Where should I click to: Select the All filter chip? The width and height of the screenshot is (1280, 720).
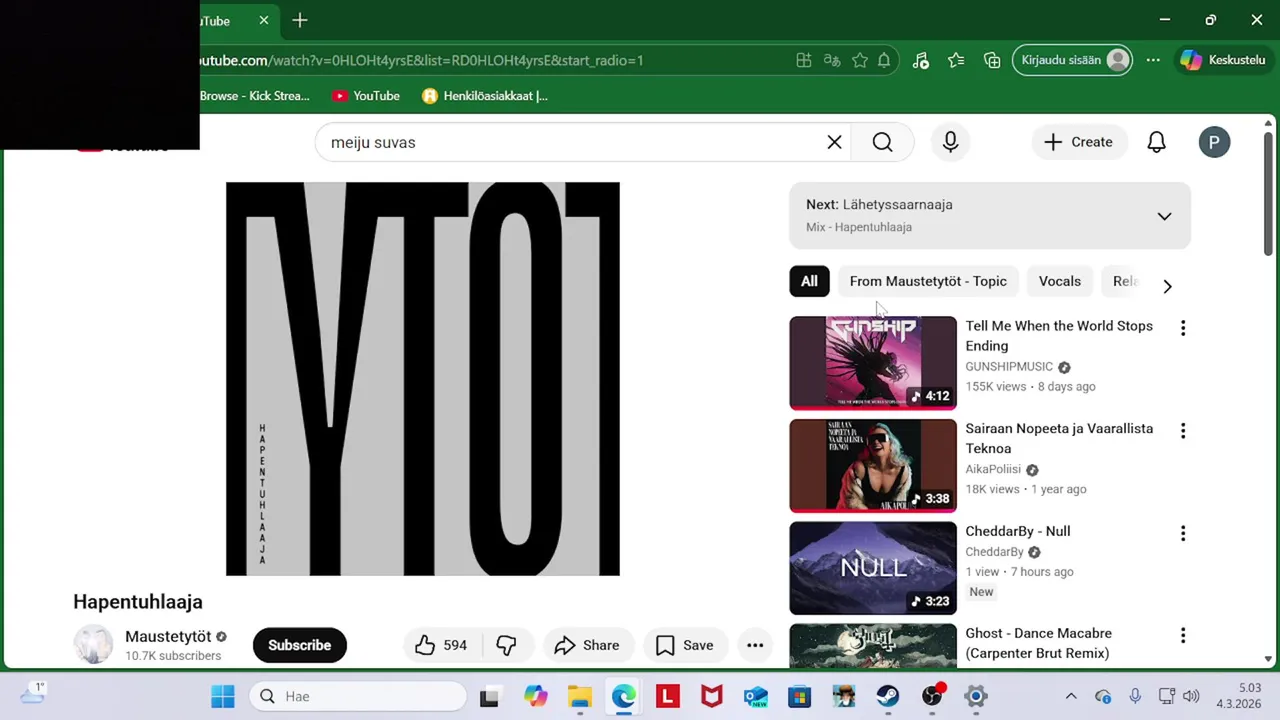click(809, 281)
